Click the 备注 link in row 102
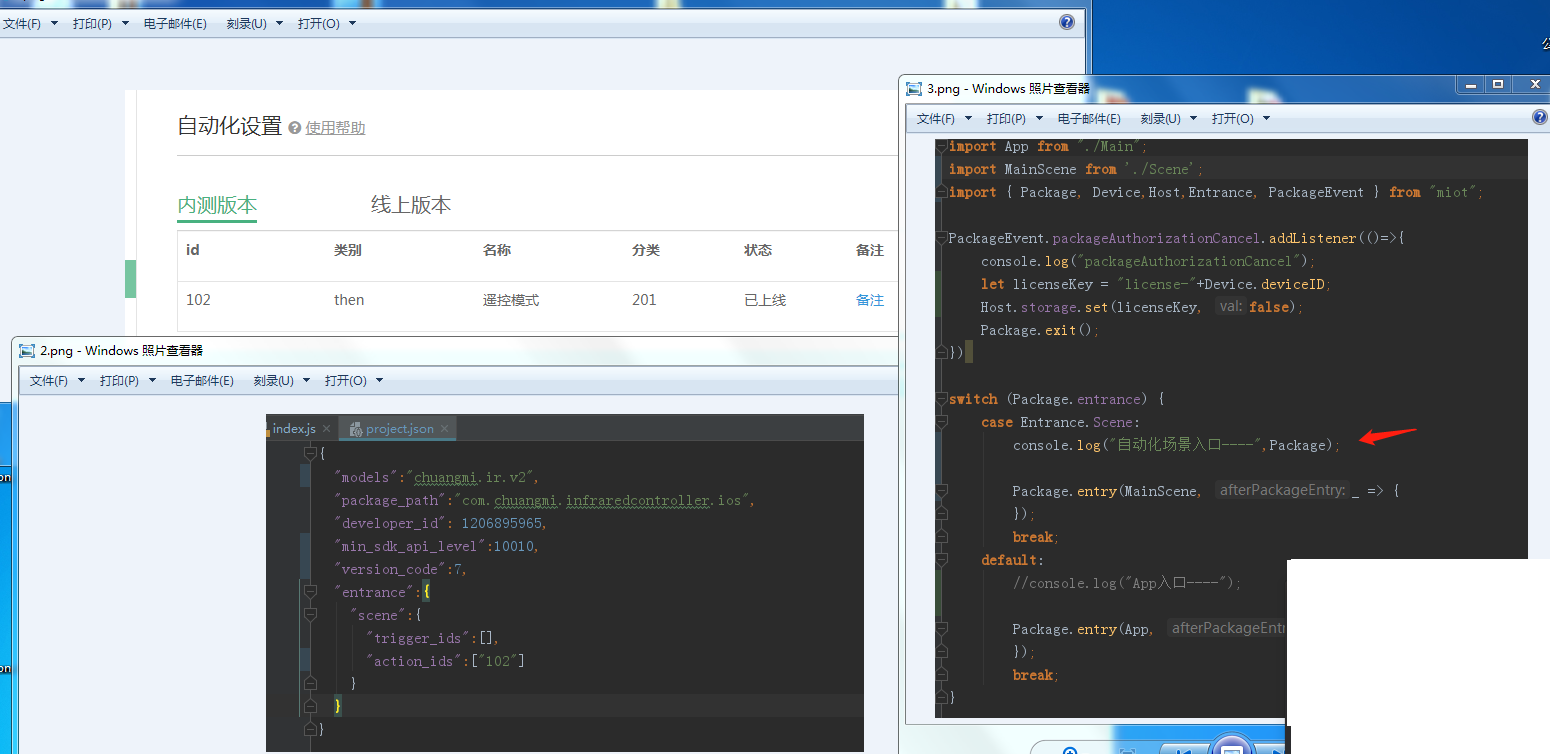1550x754 pixels. coord(869,299)
